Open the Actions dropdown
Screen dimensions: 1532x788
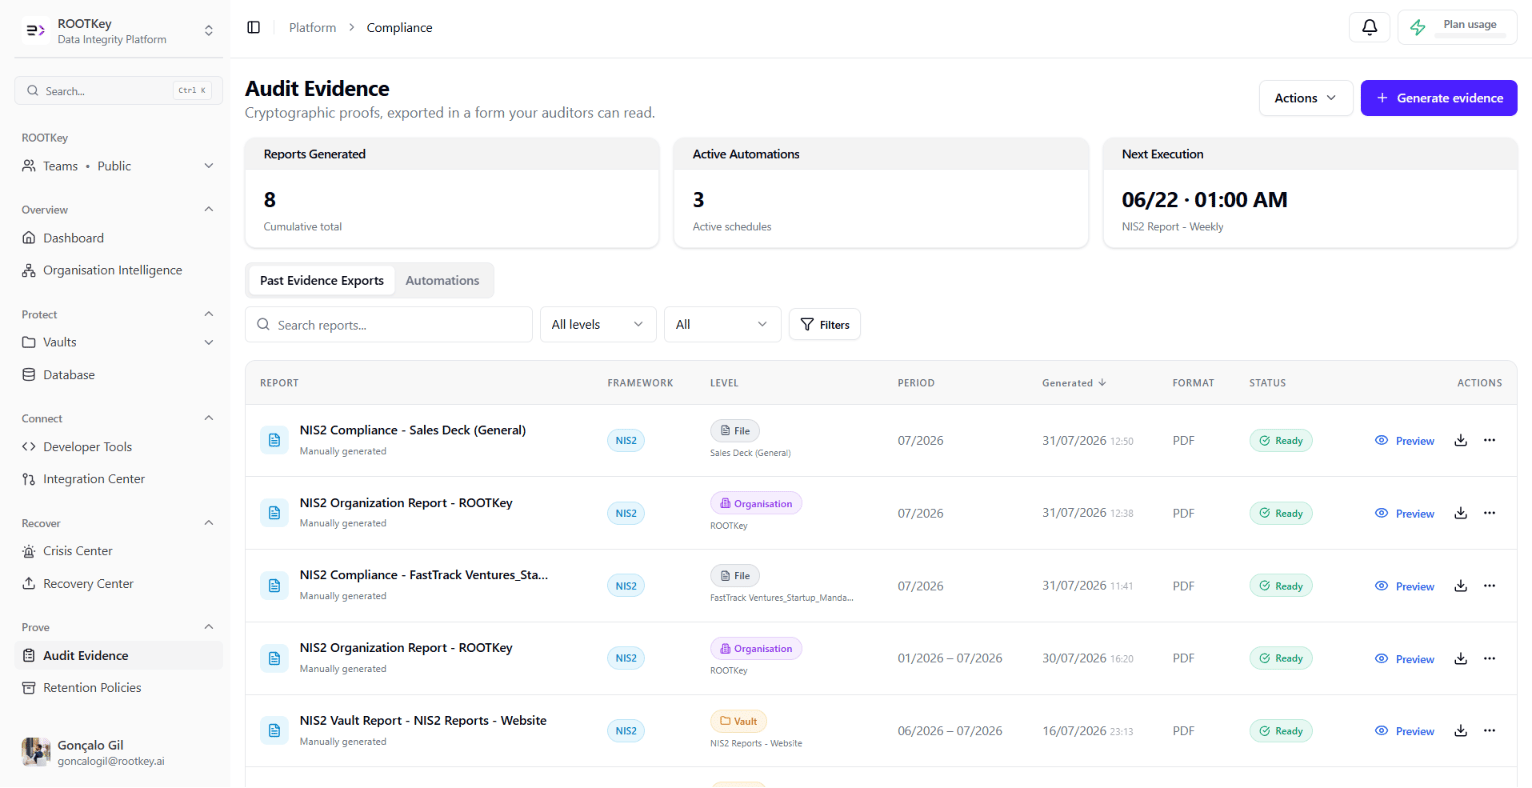(1305, 98)
